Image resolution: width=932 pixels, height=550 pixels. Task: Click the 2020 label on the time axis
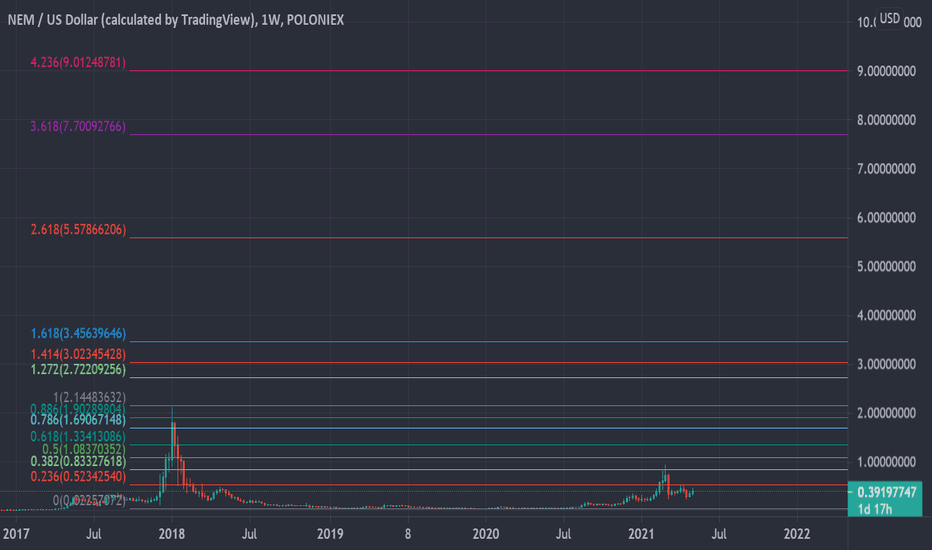coord(486,533)
